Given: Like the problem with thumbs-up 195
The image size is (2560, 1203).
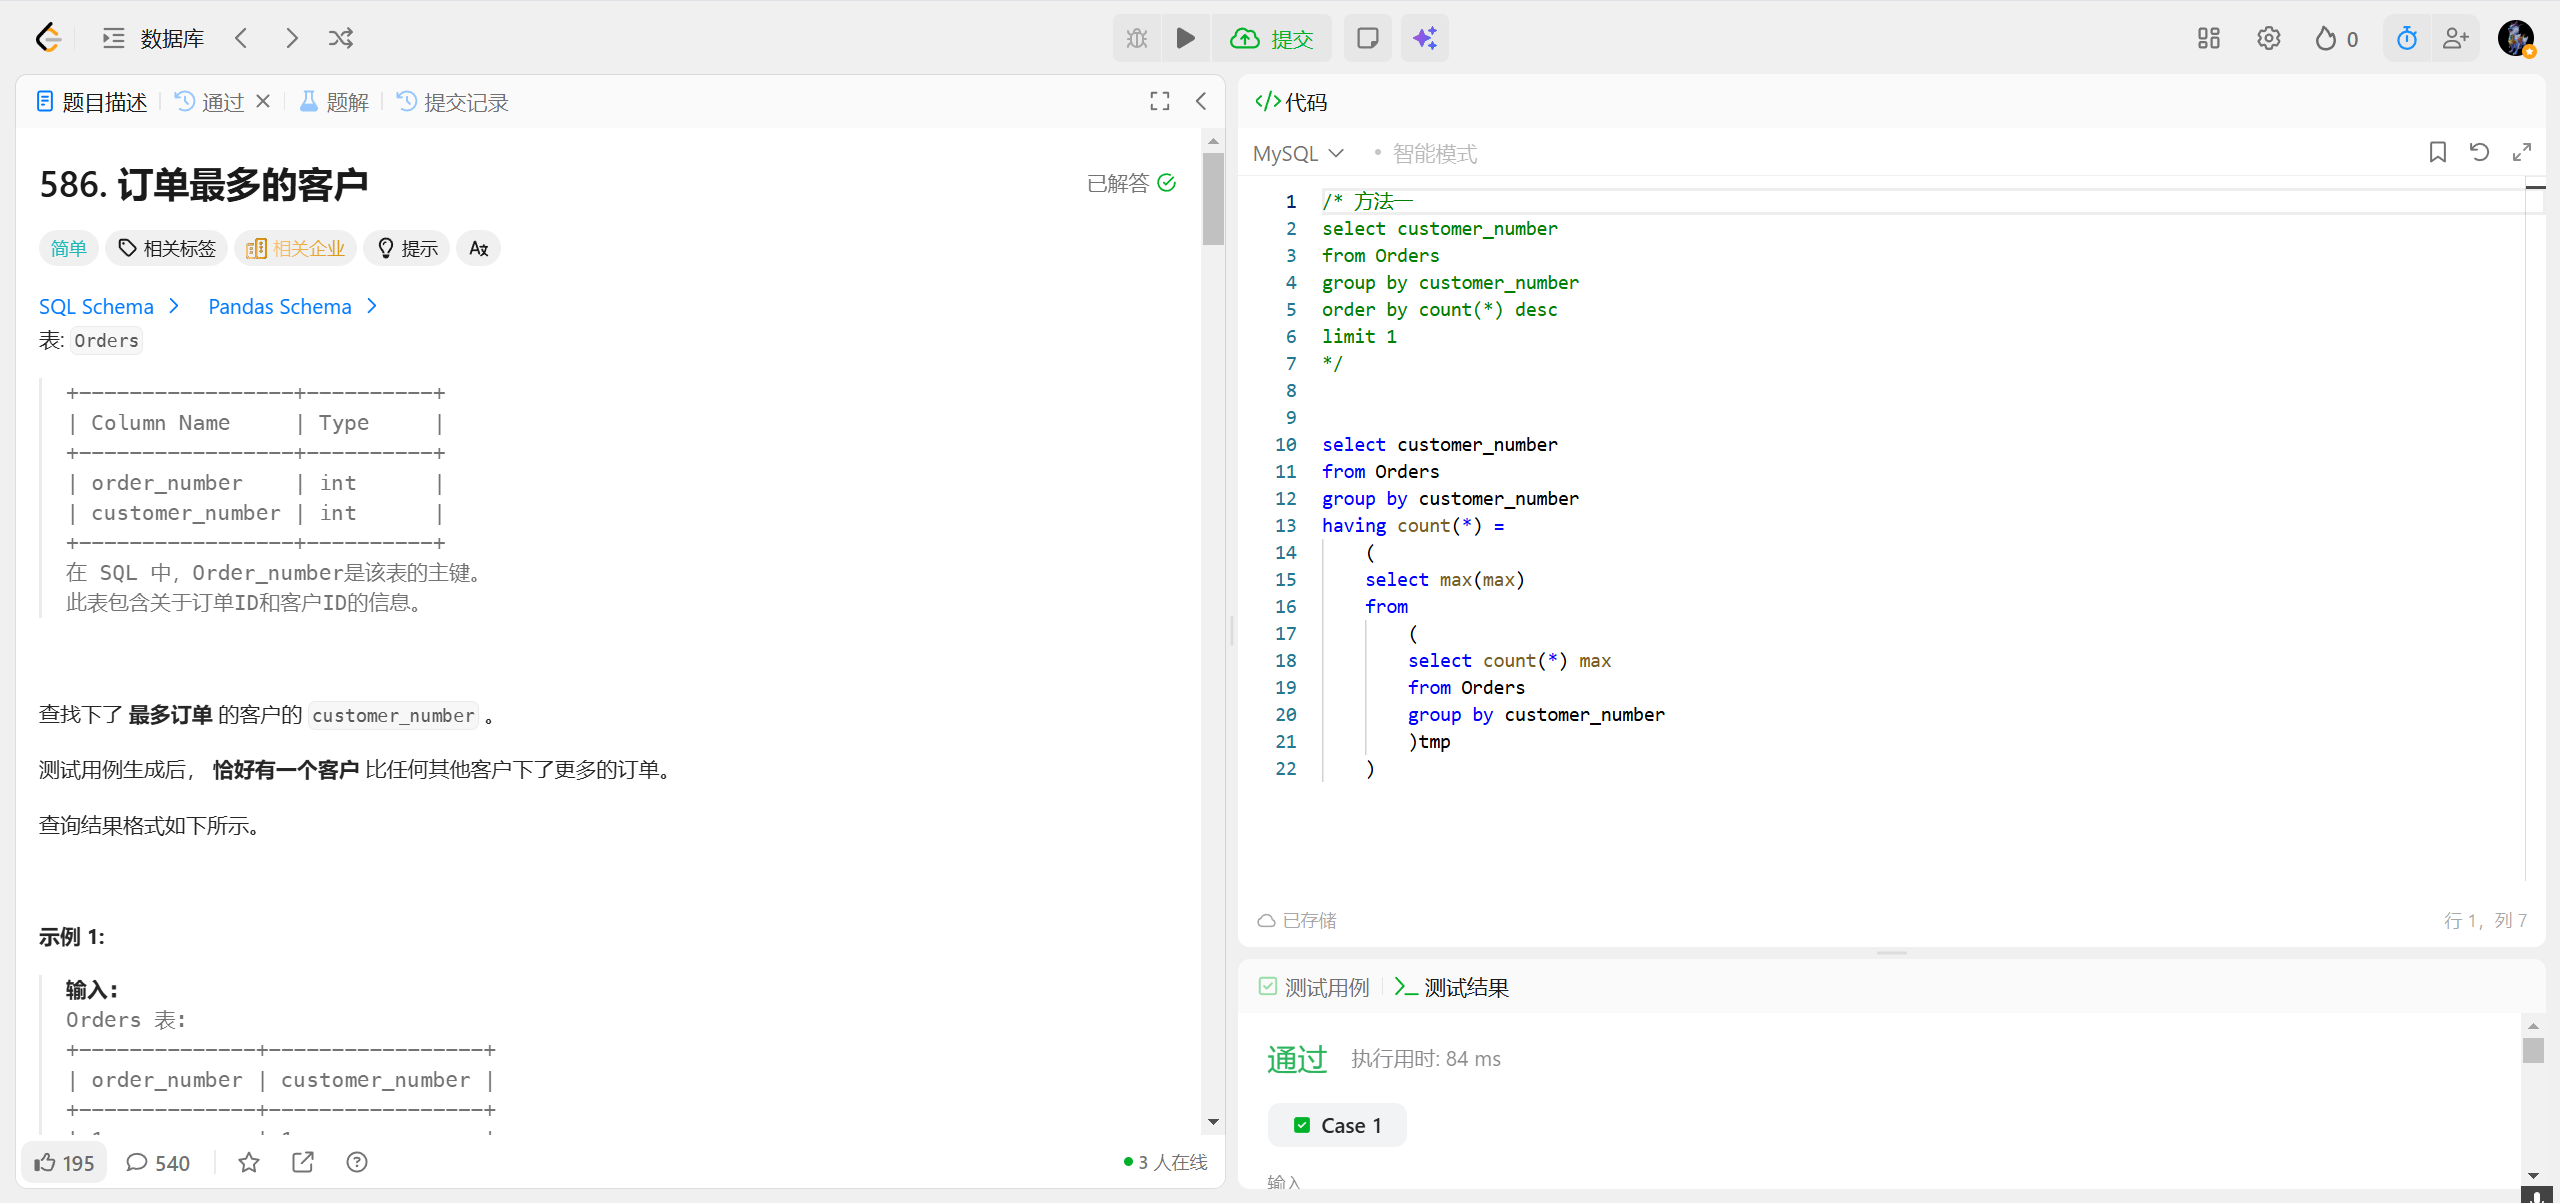Looking at the screenshot, I should tap(64, 1162).
